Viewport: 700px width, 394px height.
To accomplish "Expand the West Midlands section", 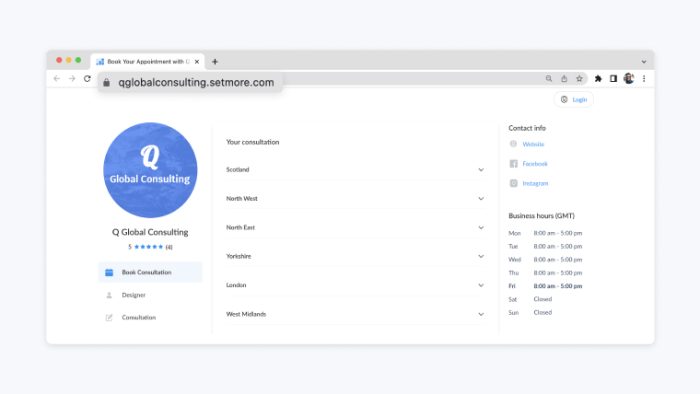I will [x=355, y=314].
